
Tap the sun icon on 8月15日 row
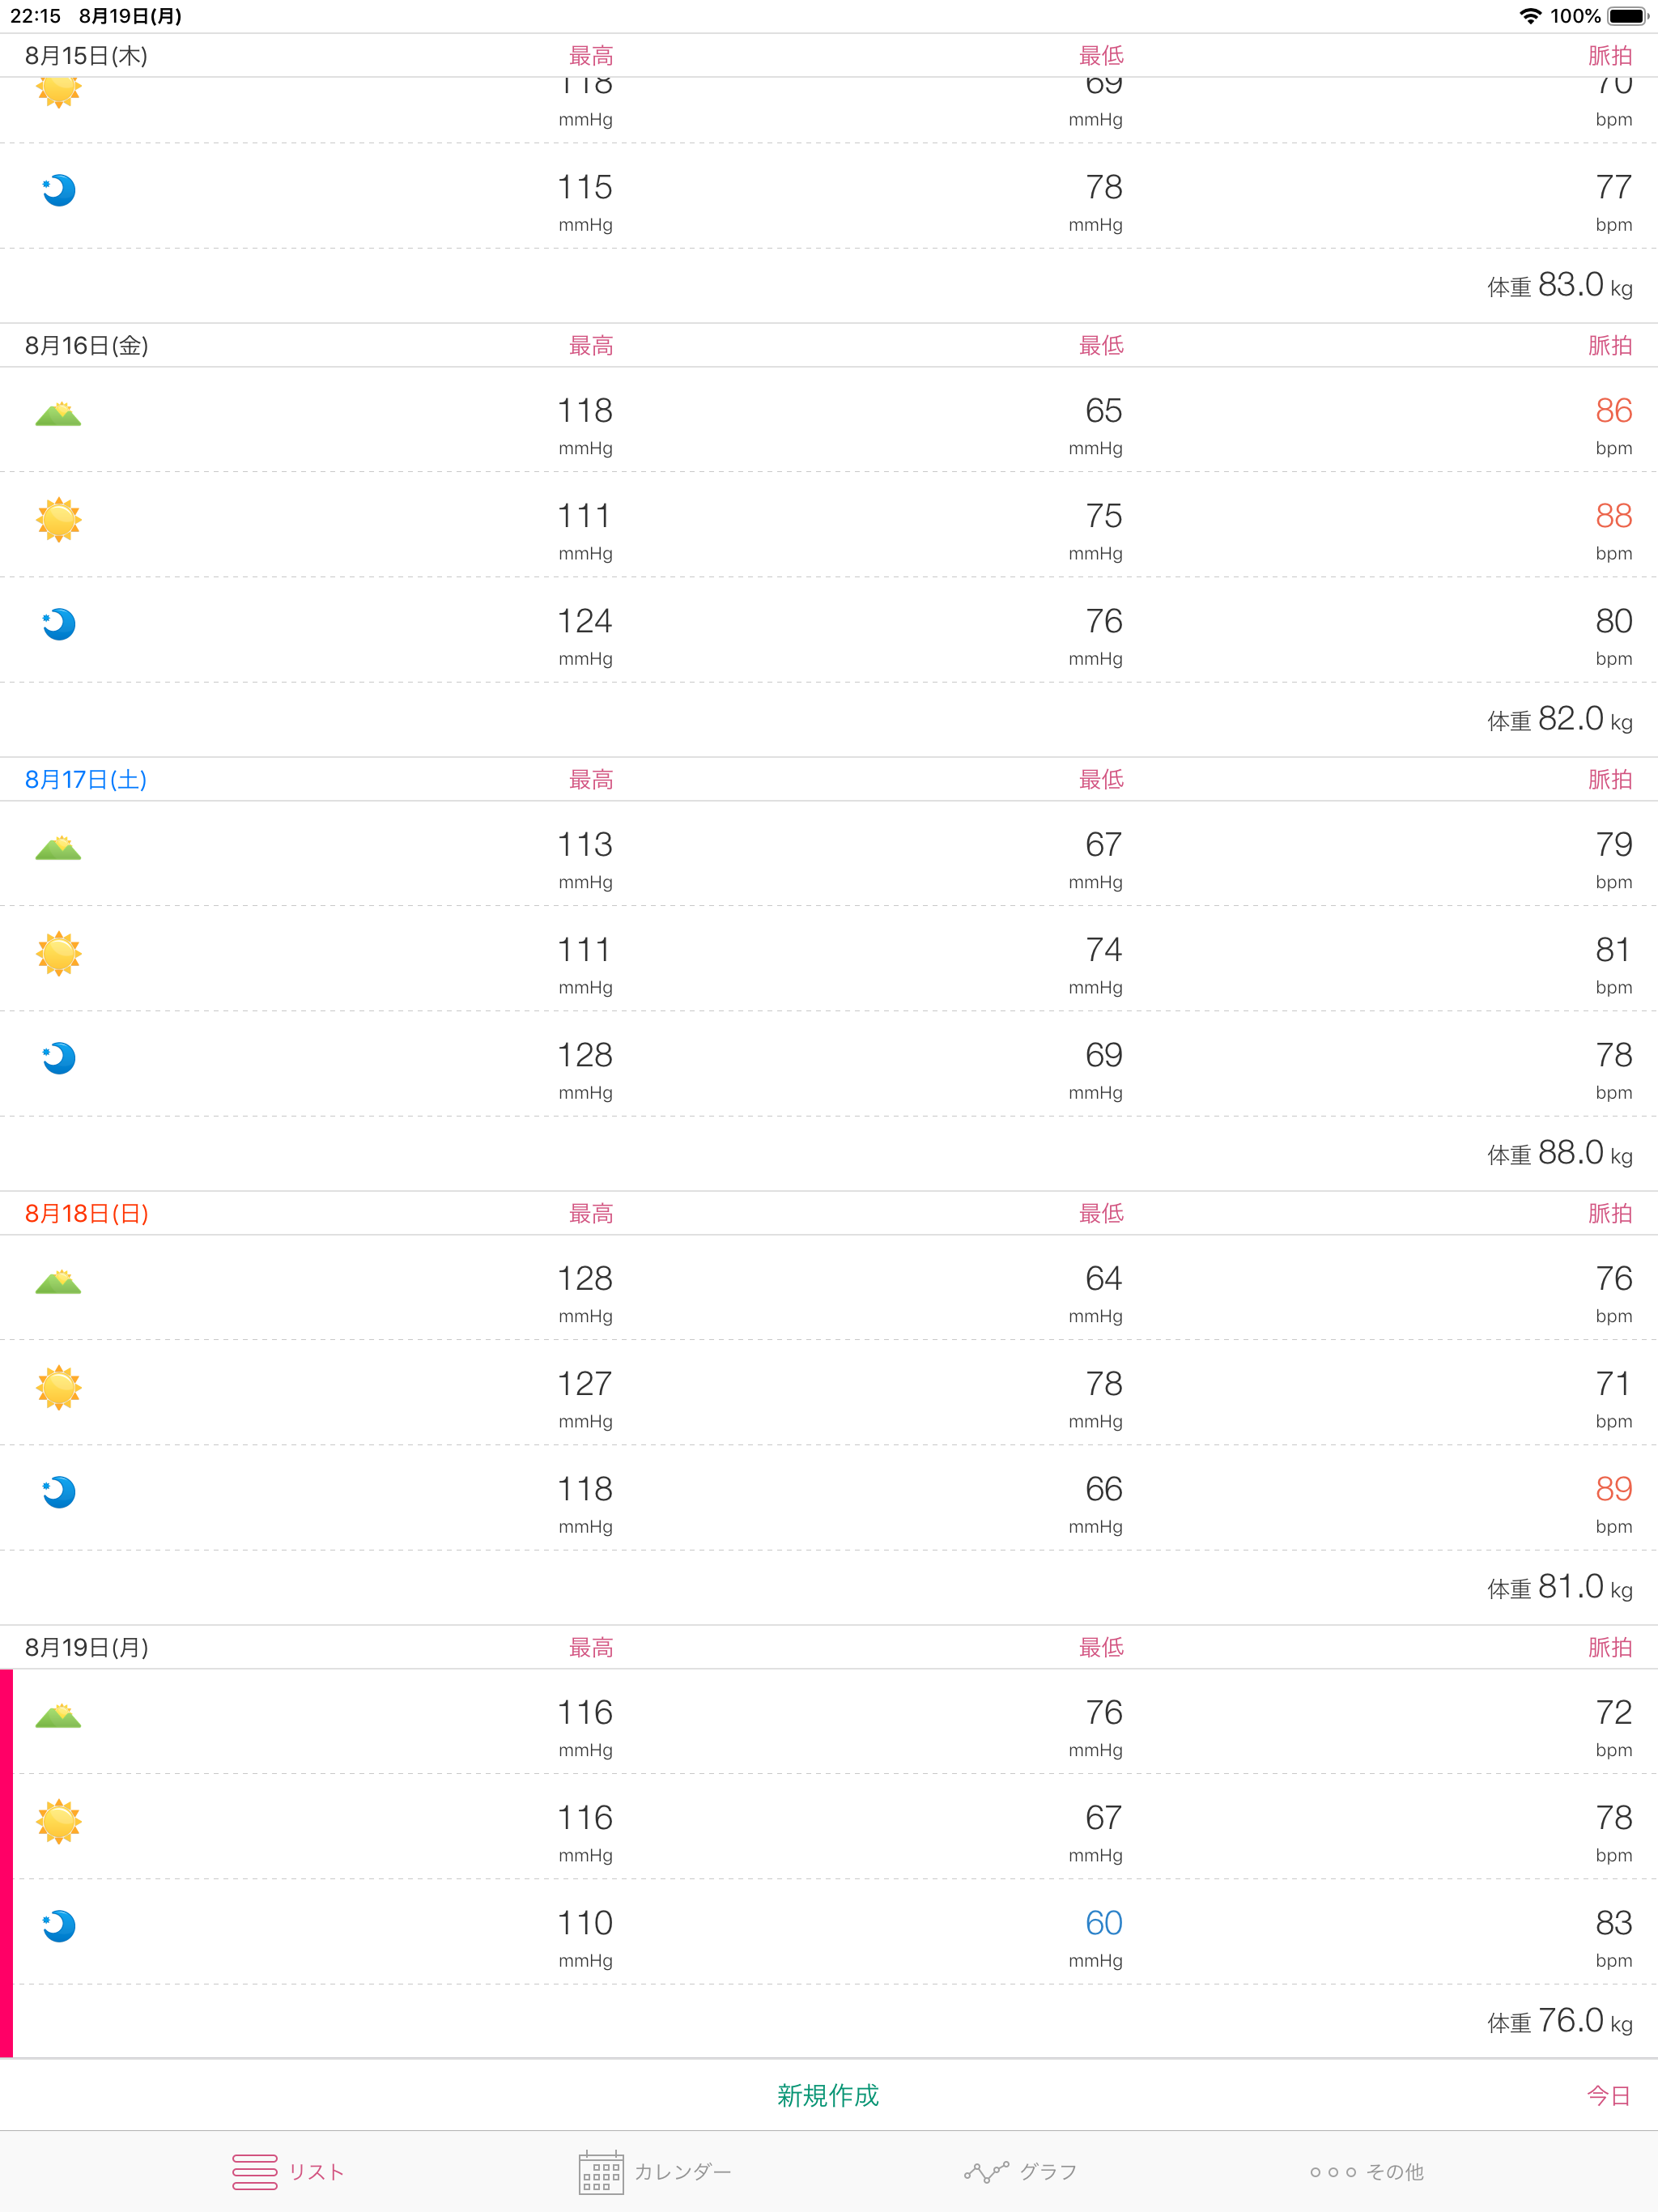point(58,92)
